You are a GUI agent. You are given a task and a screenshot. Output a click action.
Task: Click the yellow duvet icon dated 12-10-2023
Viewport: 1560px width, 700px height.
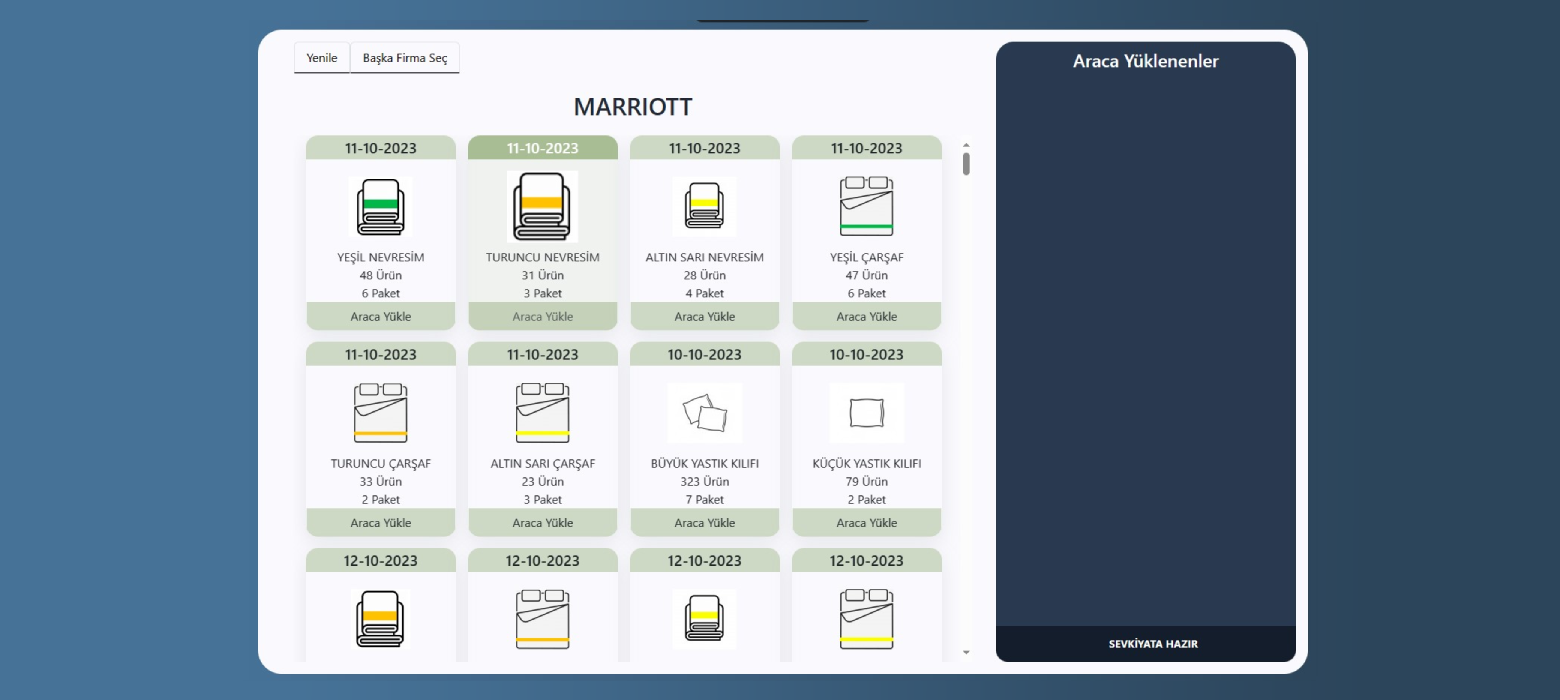pyautogui.click(x=704, y=619)
